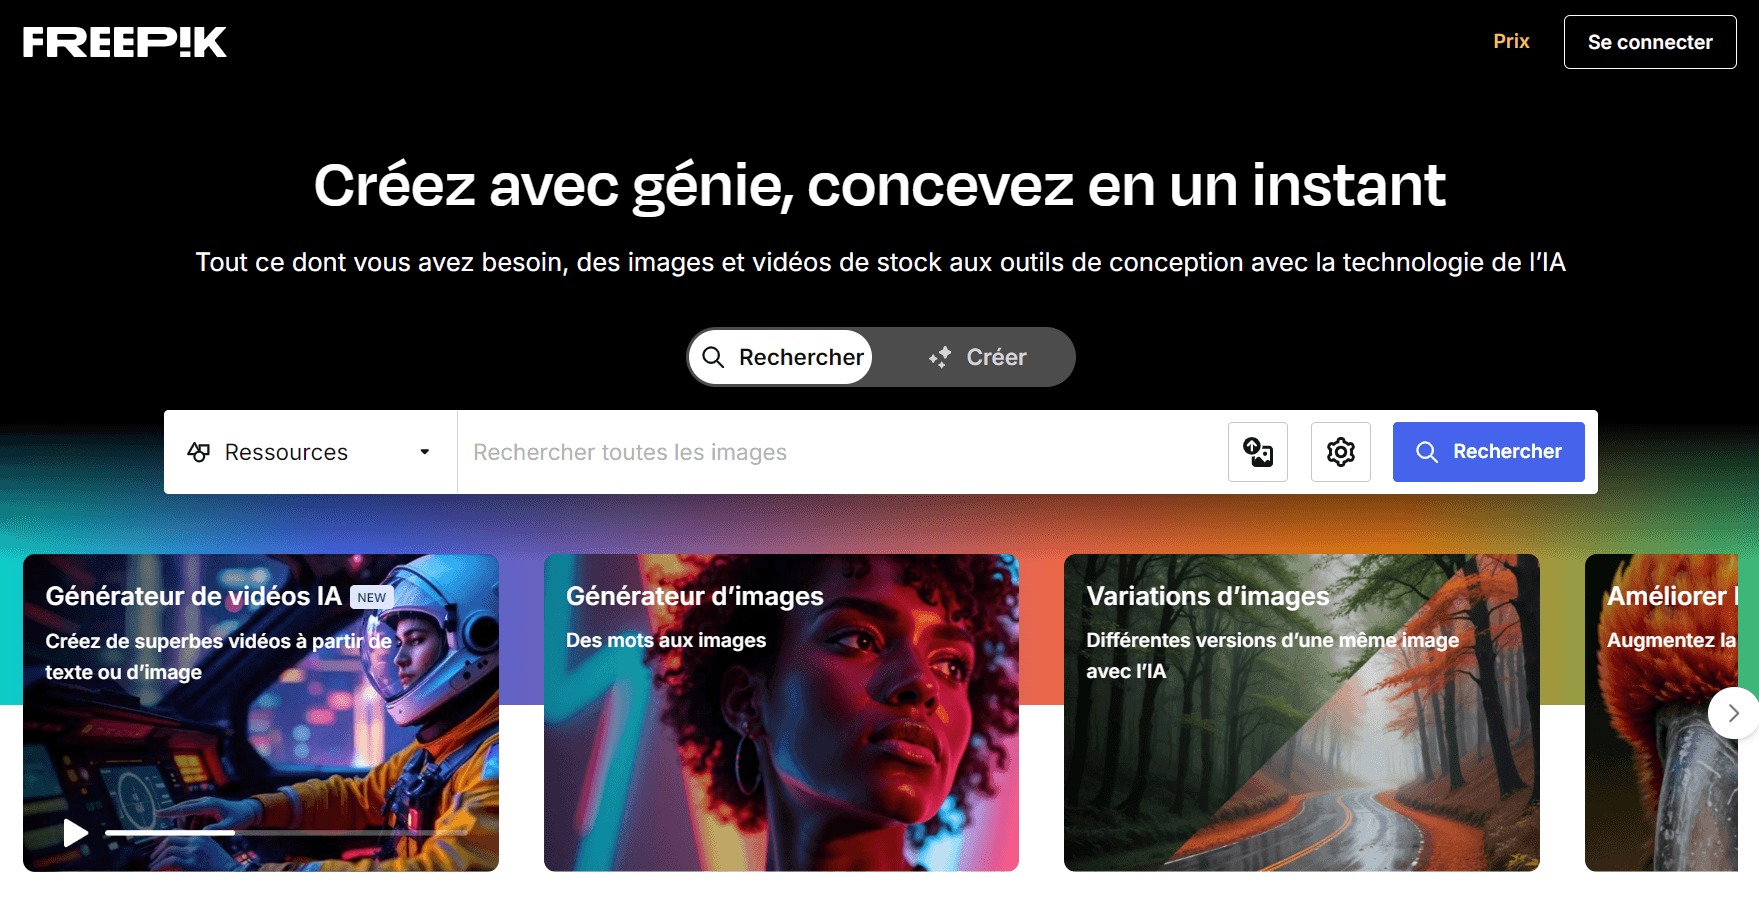The height and width of the screenshot is (901, 1759).
Task: Expand the Ressources dropdown arrow
Action: pos(425,452)
